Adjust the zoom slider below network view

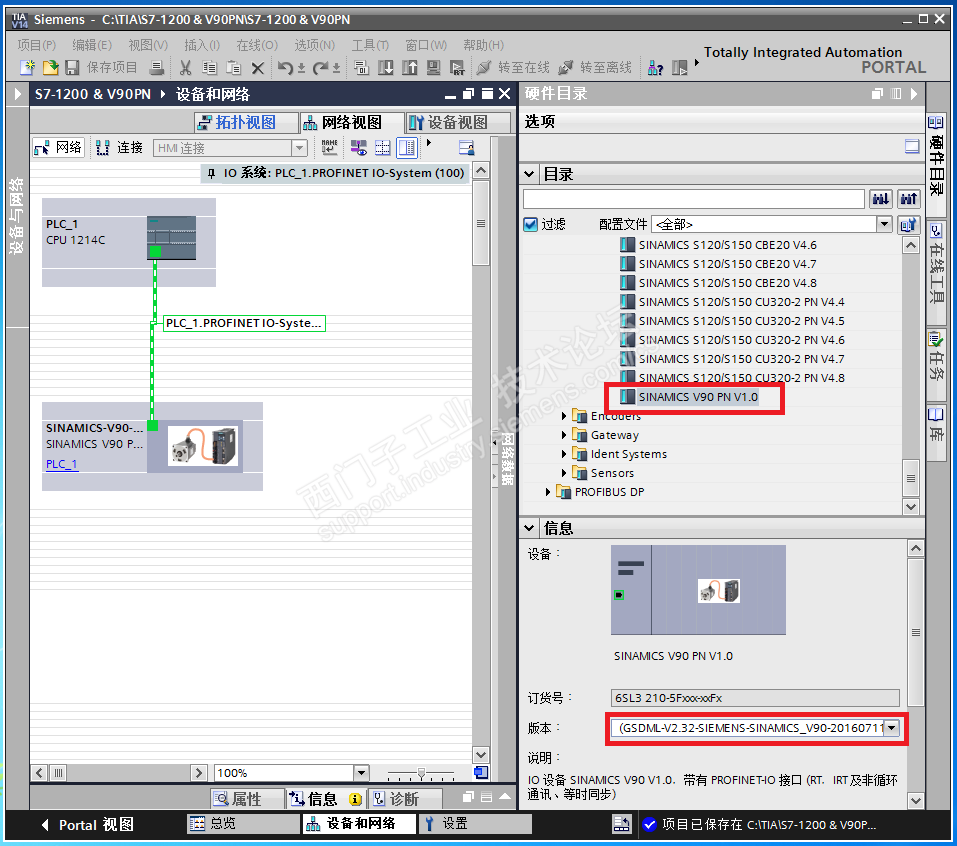(421, 774)
